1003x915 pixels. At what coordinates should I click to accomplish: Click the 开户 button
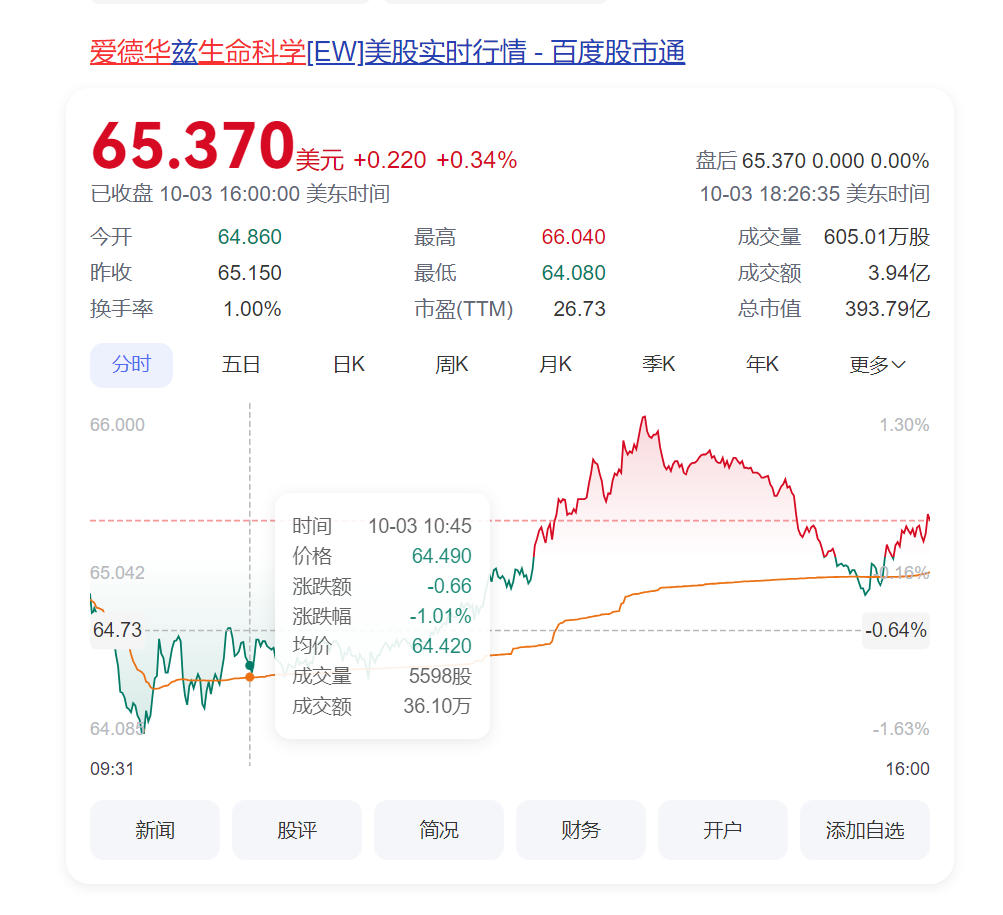723,830
